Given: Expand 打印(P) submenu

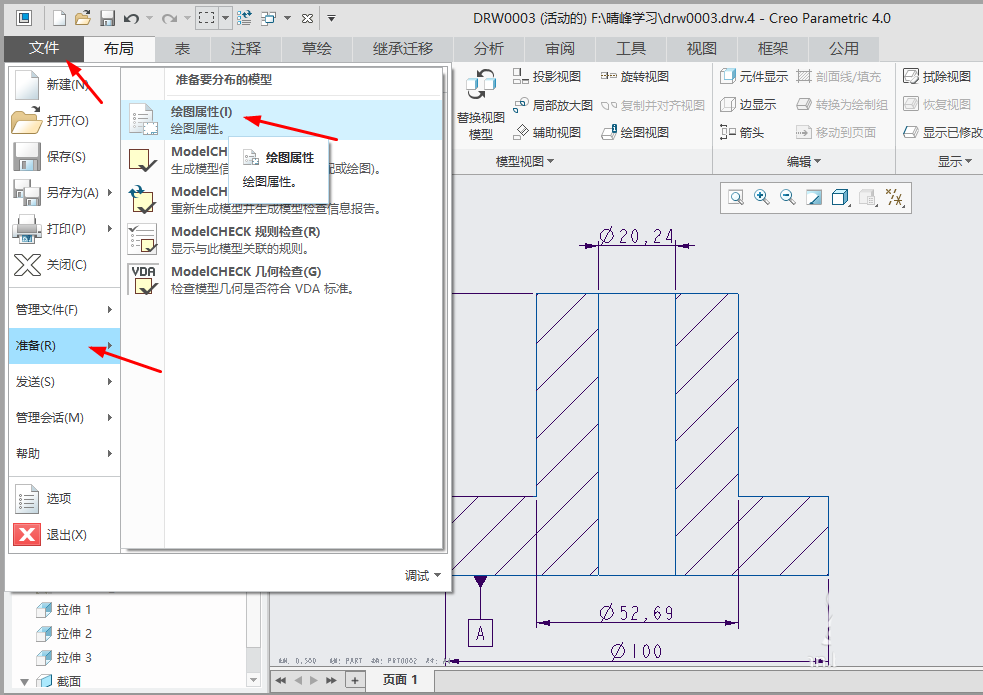Looking at the screenshot, I should 63,229.
